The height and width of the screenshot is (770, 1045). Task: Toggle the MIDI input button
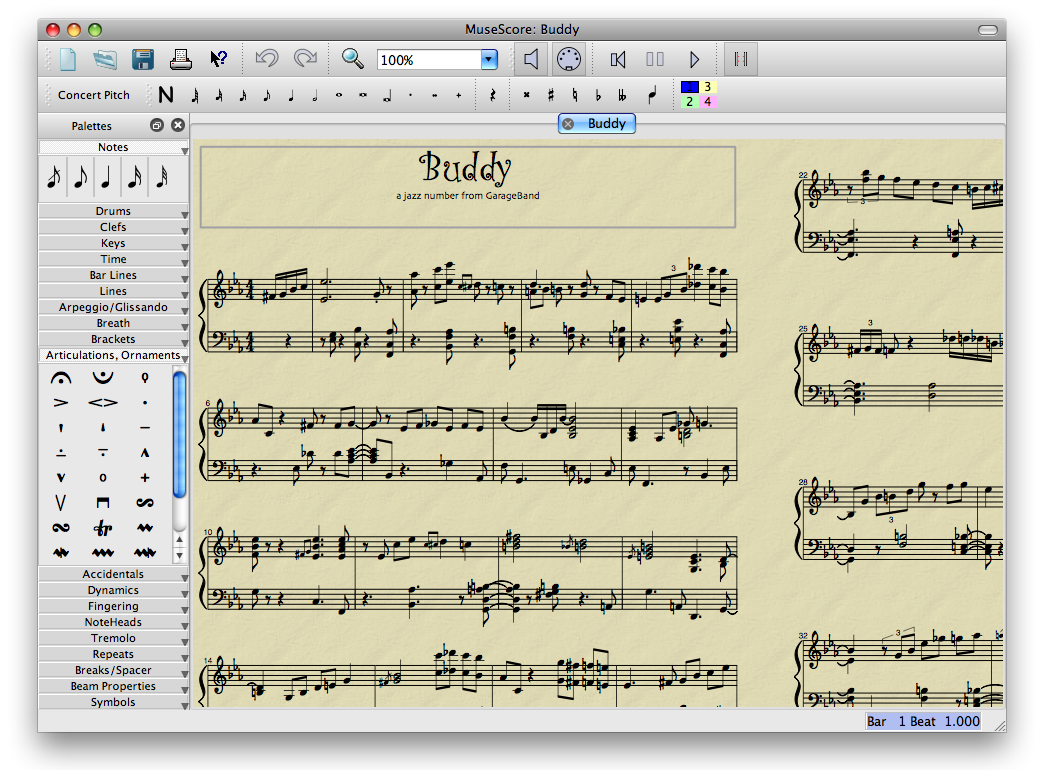[568, 60]
